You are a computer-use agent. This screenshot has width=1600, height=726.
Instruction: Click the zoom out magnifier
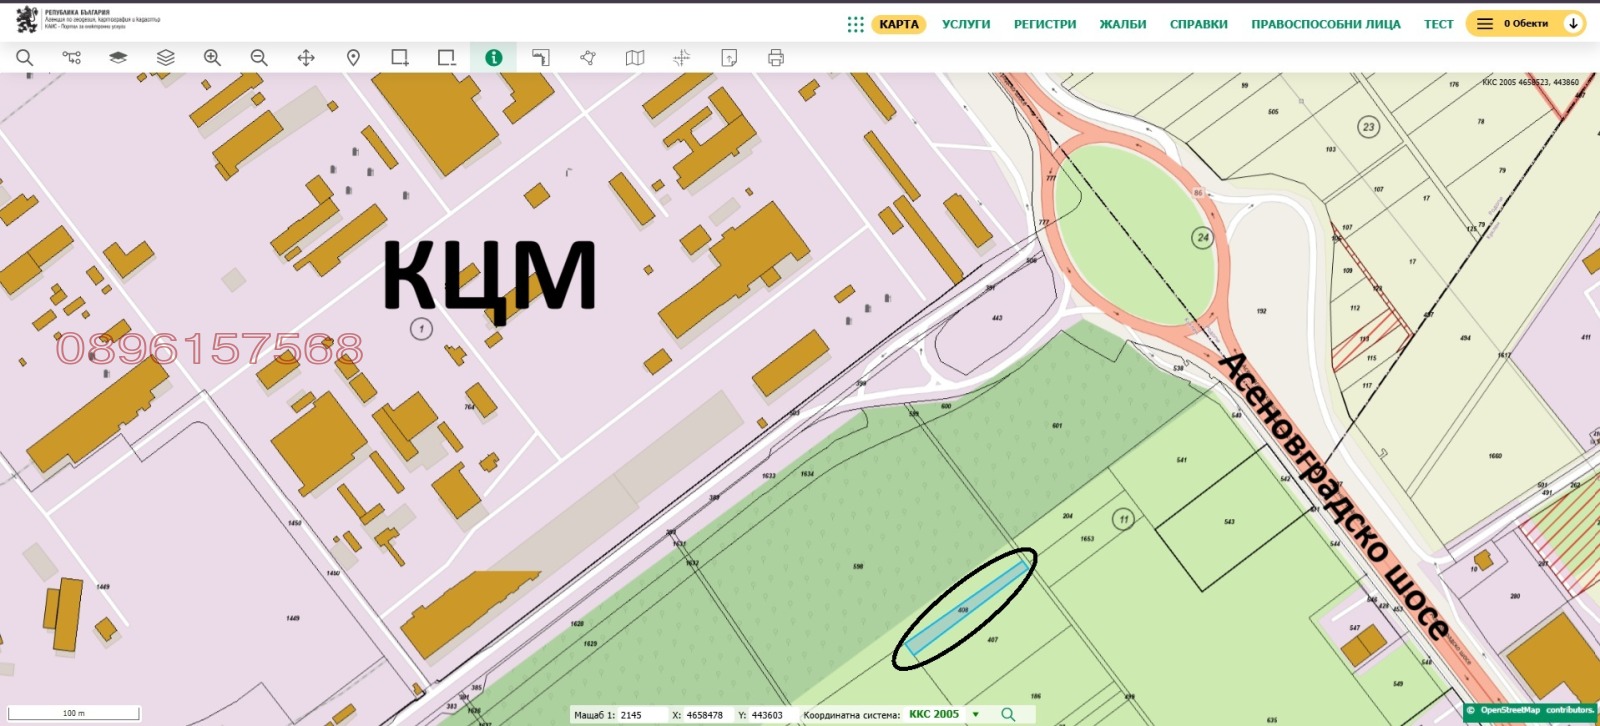tap(259, 58)
